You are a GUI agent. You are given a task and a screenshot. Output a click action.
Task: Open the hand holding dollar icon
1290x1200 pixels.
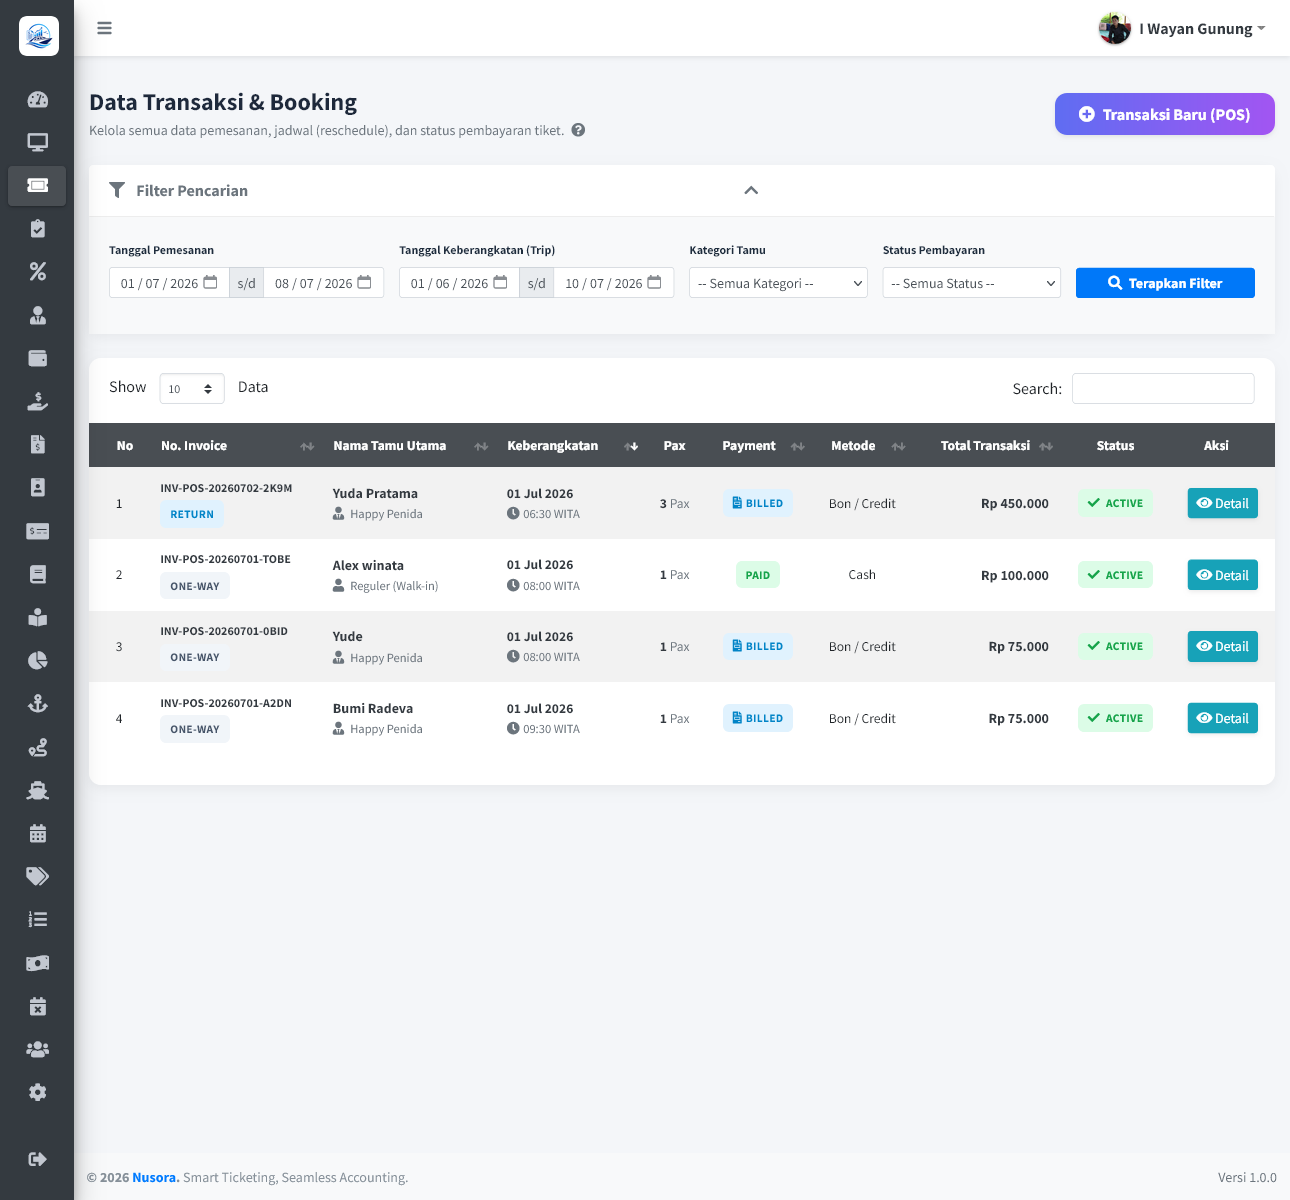pyautogui.click(x=37, y=401)
